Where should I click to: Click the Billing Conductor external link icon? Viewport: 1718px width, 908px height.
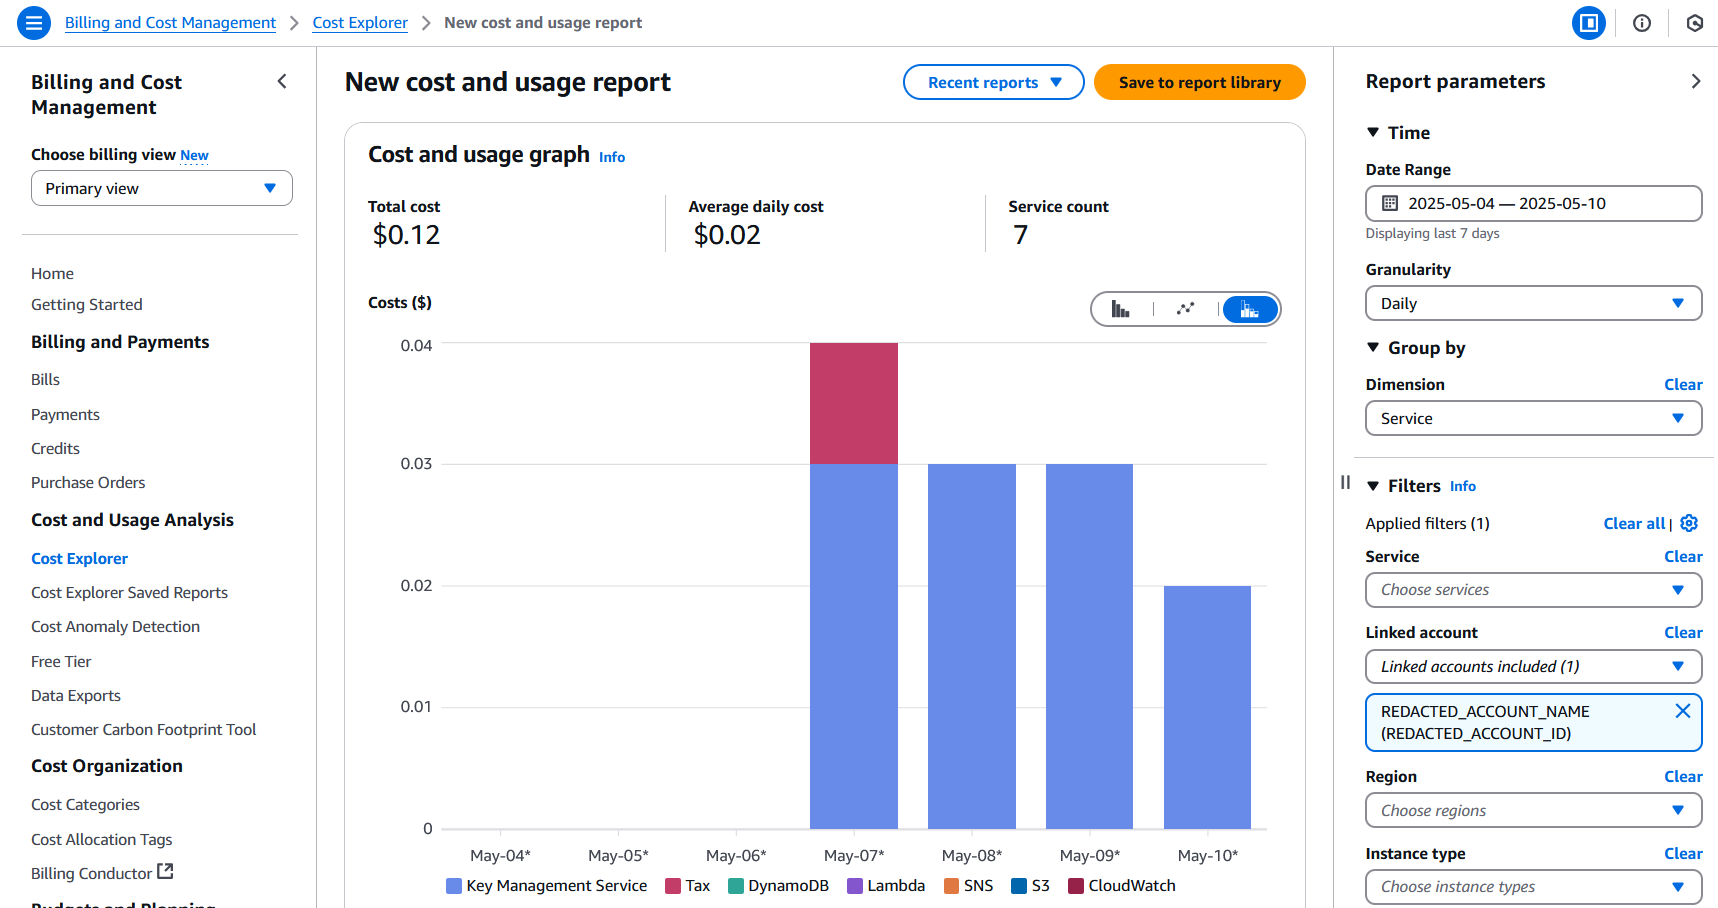pos(166,872)
